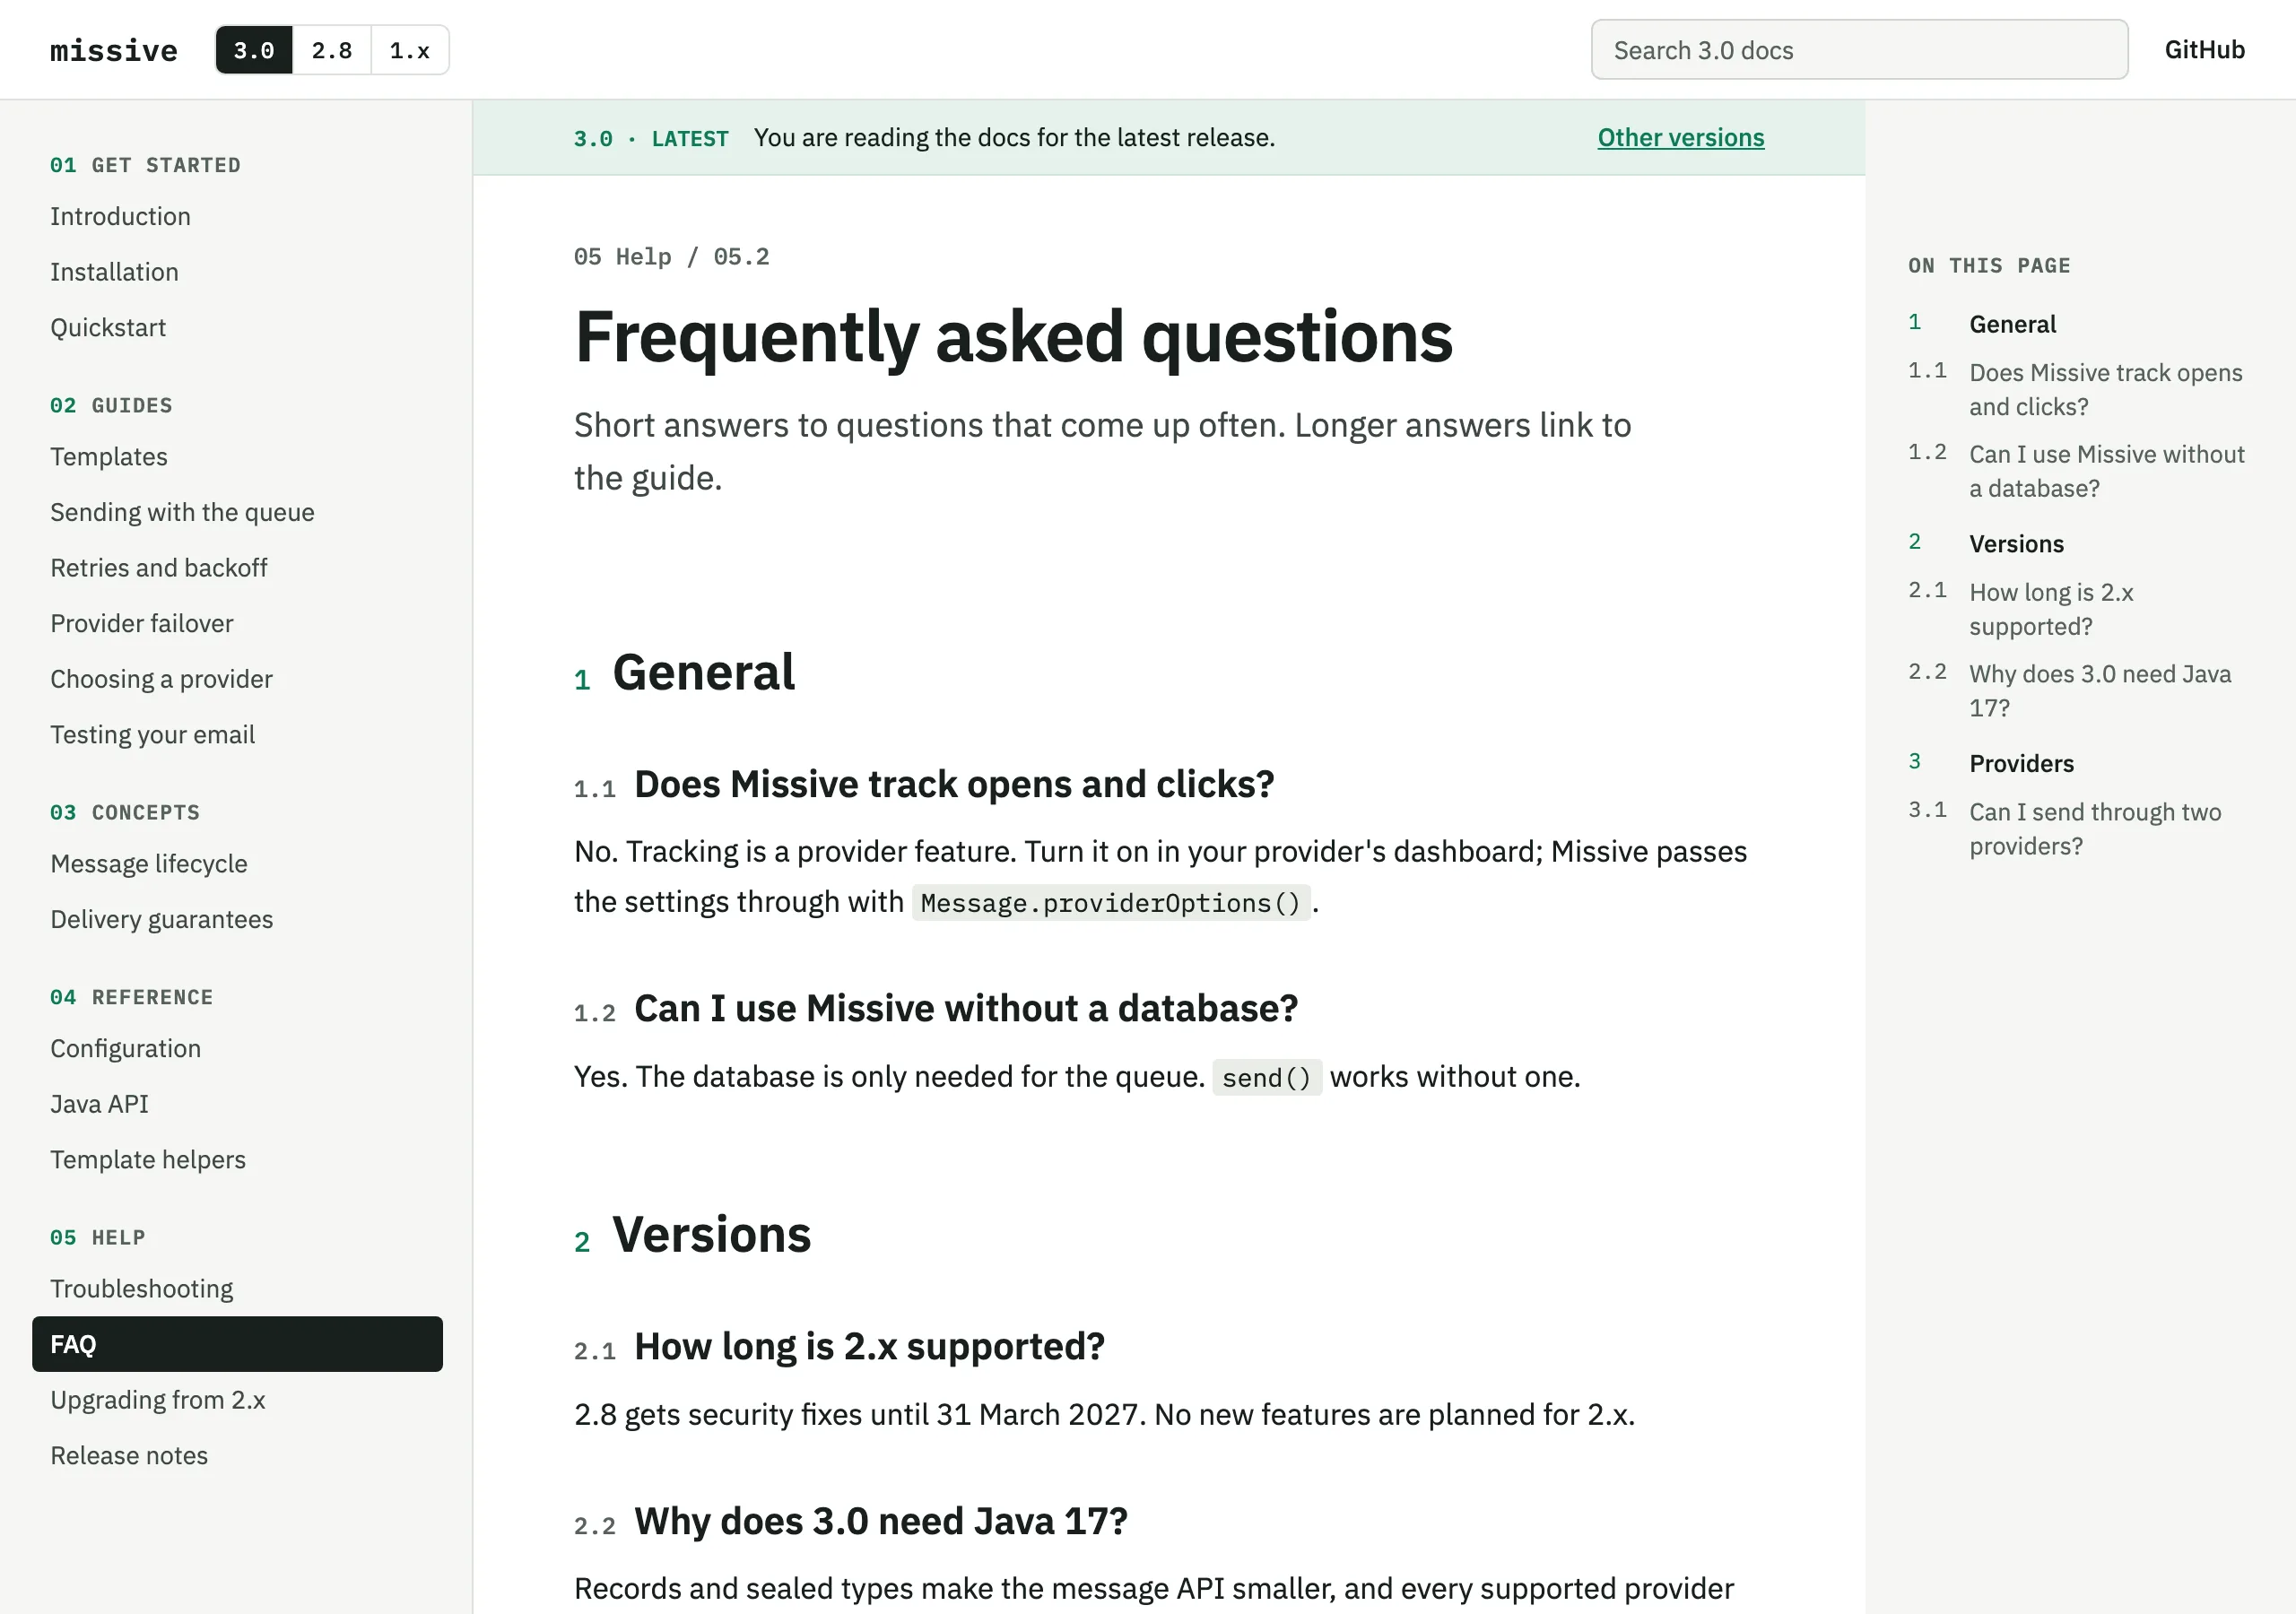The height and width of the screenshot is (1614, 2296).
Task: Click the 'How long is 2.x supported?' heading
Action: pos(869,1346)
